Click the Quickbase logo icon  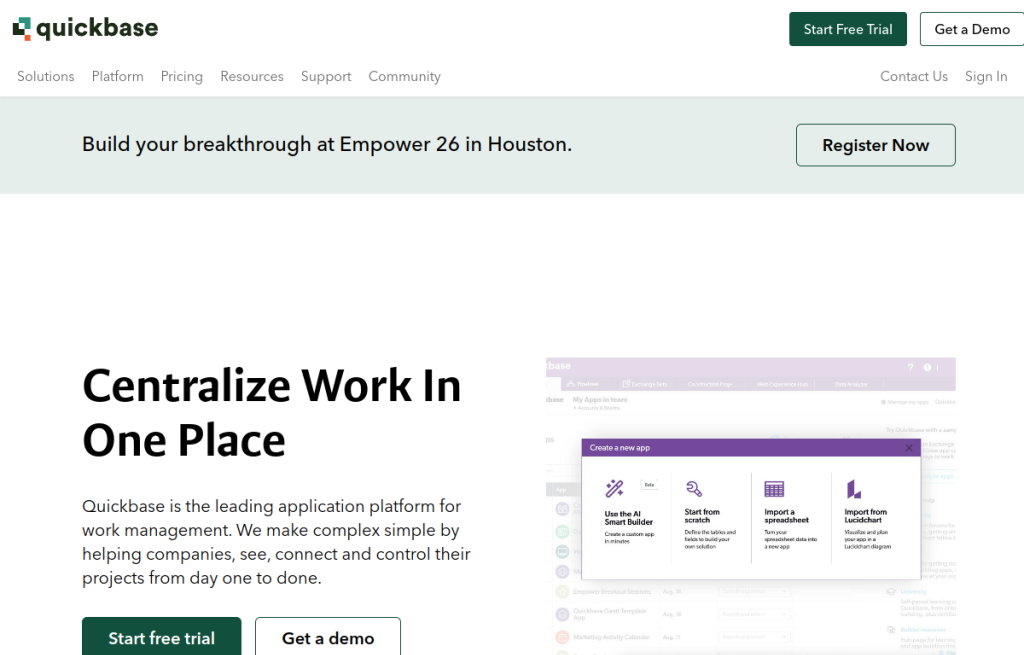[22, 29]
